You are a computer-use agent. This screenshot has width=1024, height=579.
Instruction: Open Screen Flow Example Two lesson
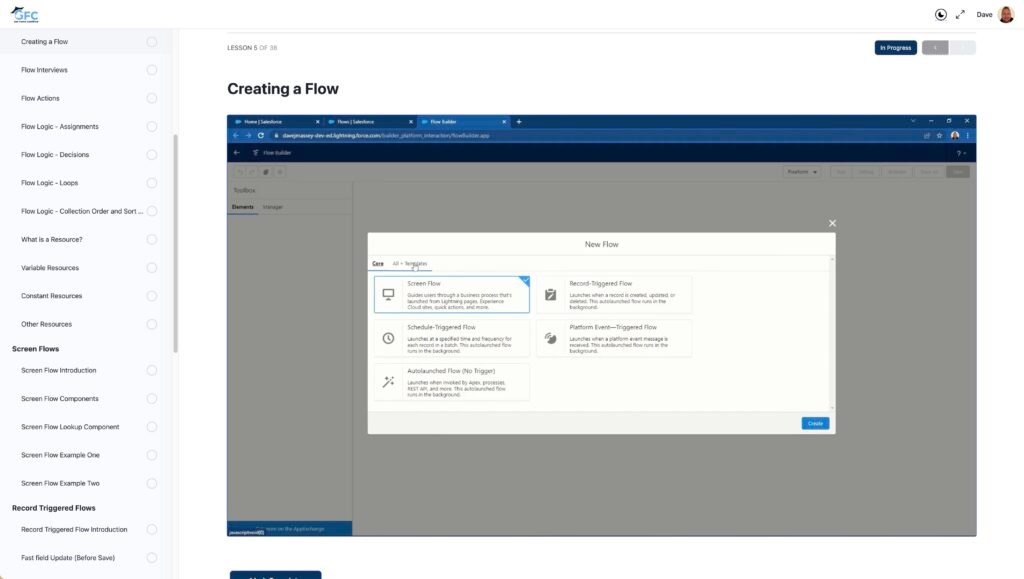pos(60,484)
